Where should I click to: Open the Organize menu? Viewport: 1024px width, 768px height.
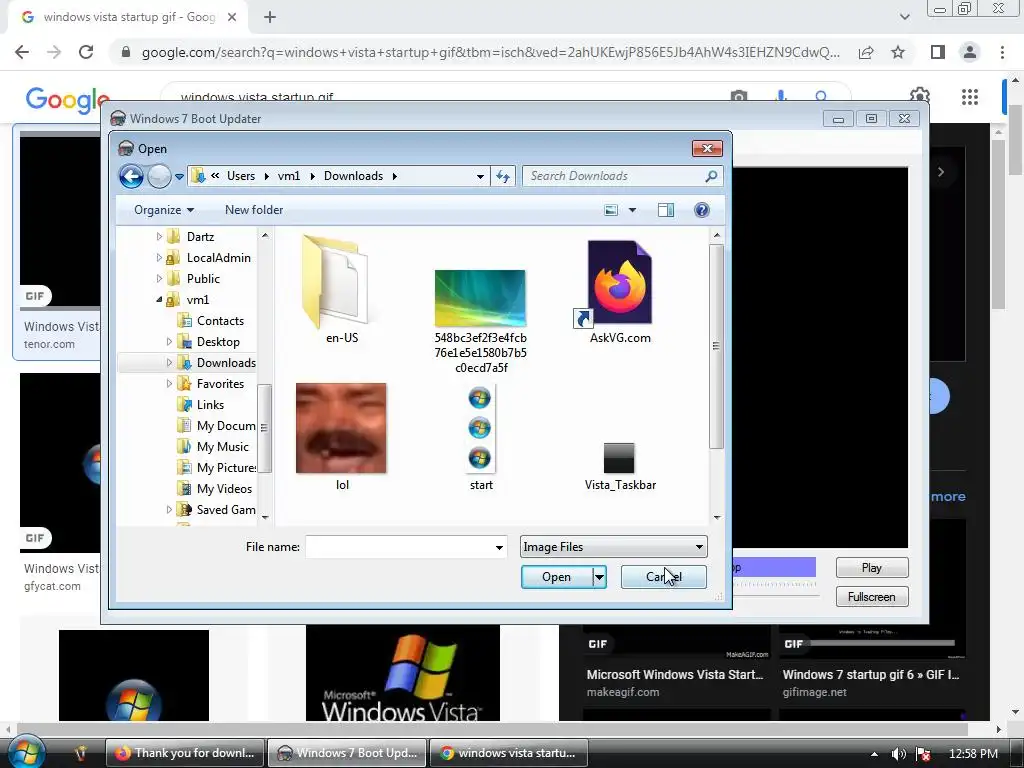click(164, 210)
